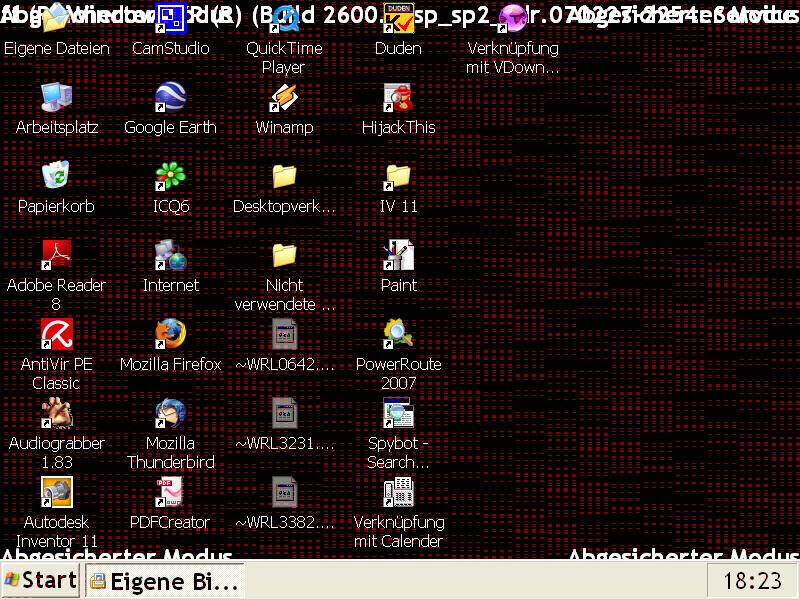Click the HijackThis shortcut icon
The height and width of the screenshot is (600, 800).
pyautogui.click(x=398, y=97)
